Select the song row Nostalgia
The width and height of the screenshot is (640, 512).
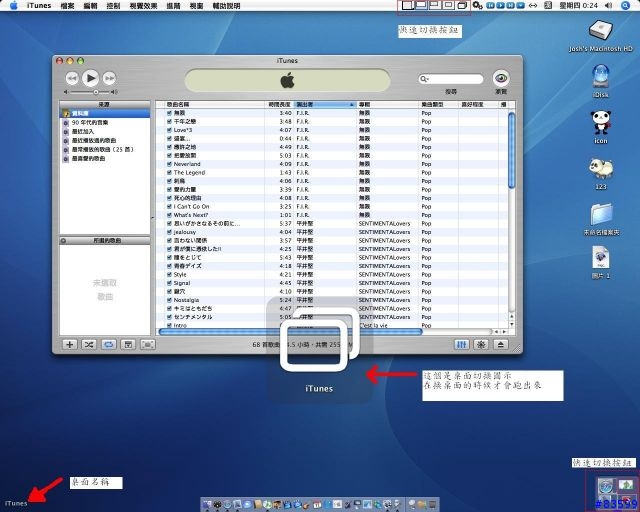pos(332,300)
